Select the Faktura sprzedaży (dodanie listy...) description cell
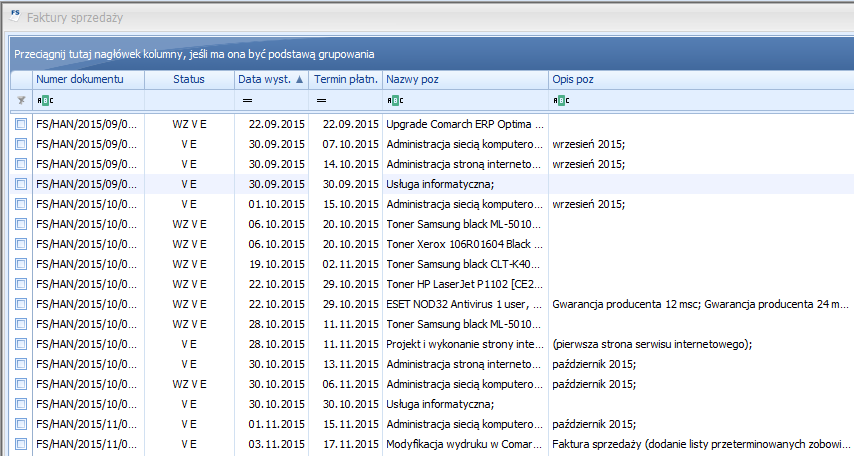Viewport: 854px width, 456px height. [702, 444]
